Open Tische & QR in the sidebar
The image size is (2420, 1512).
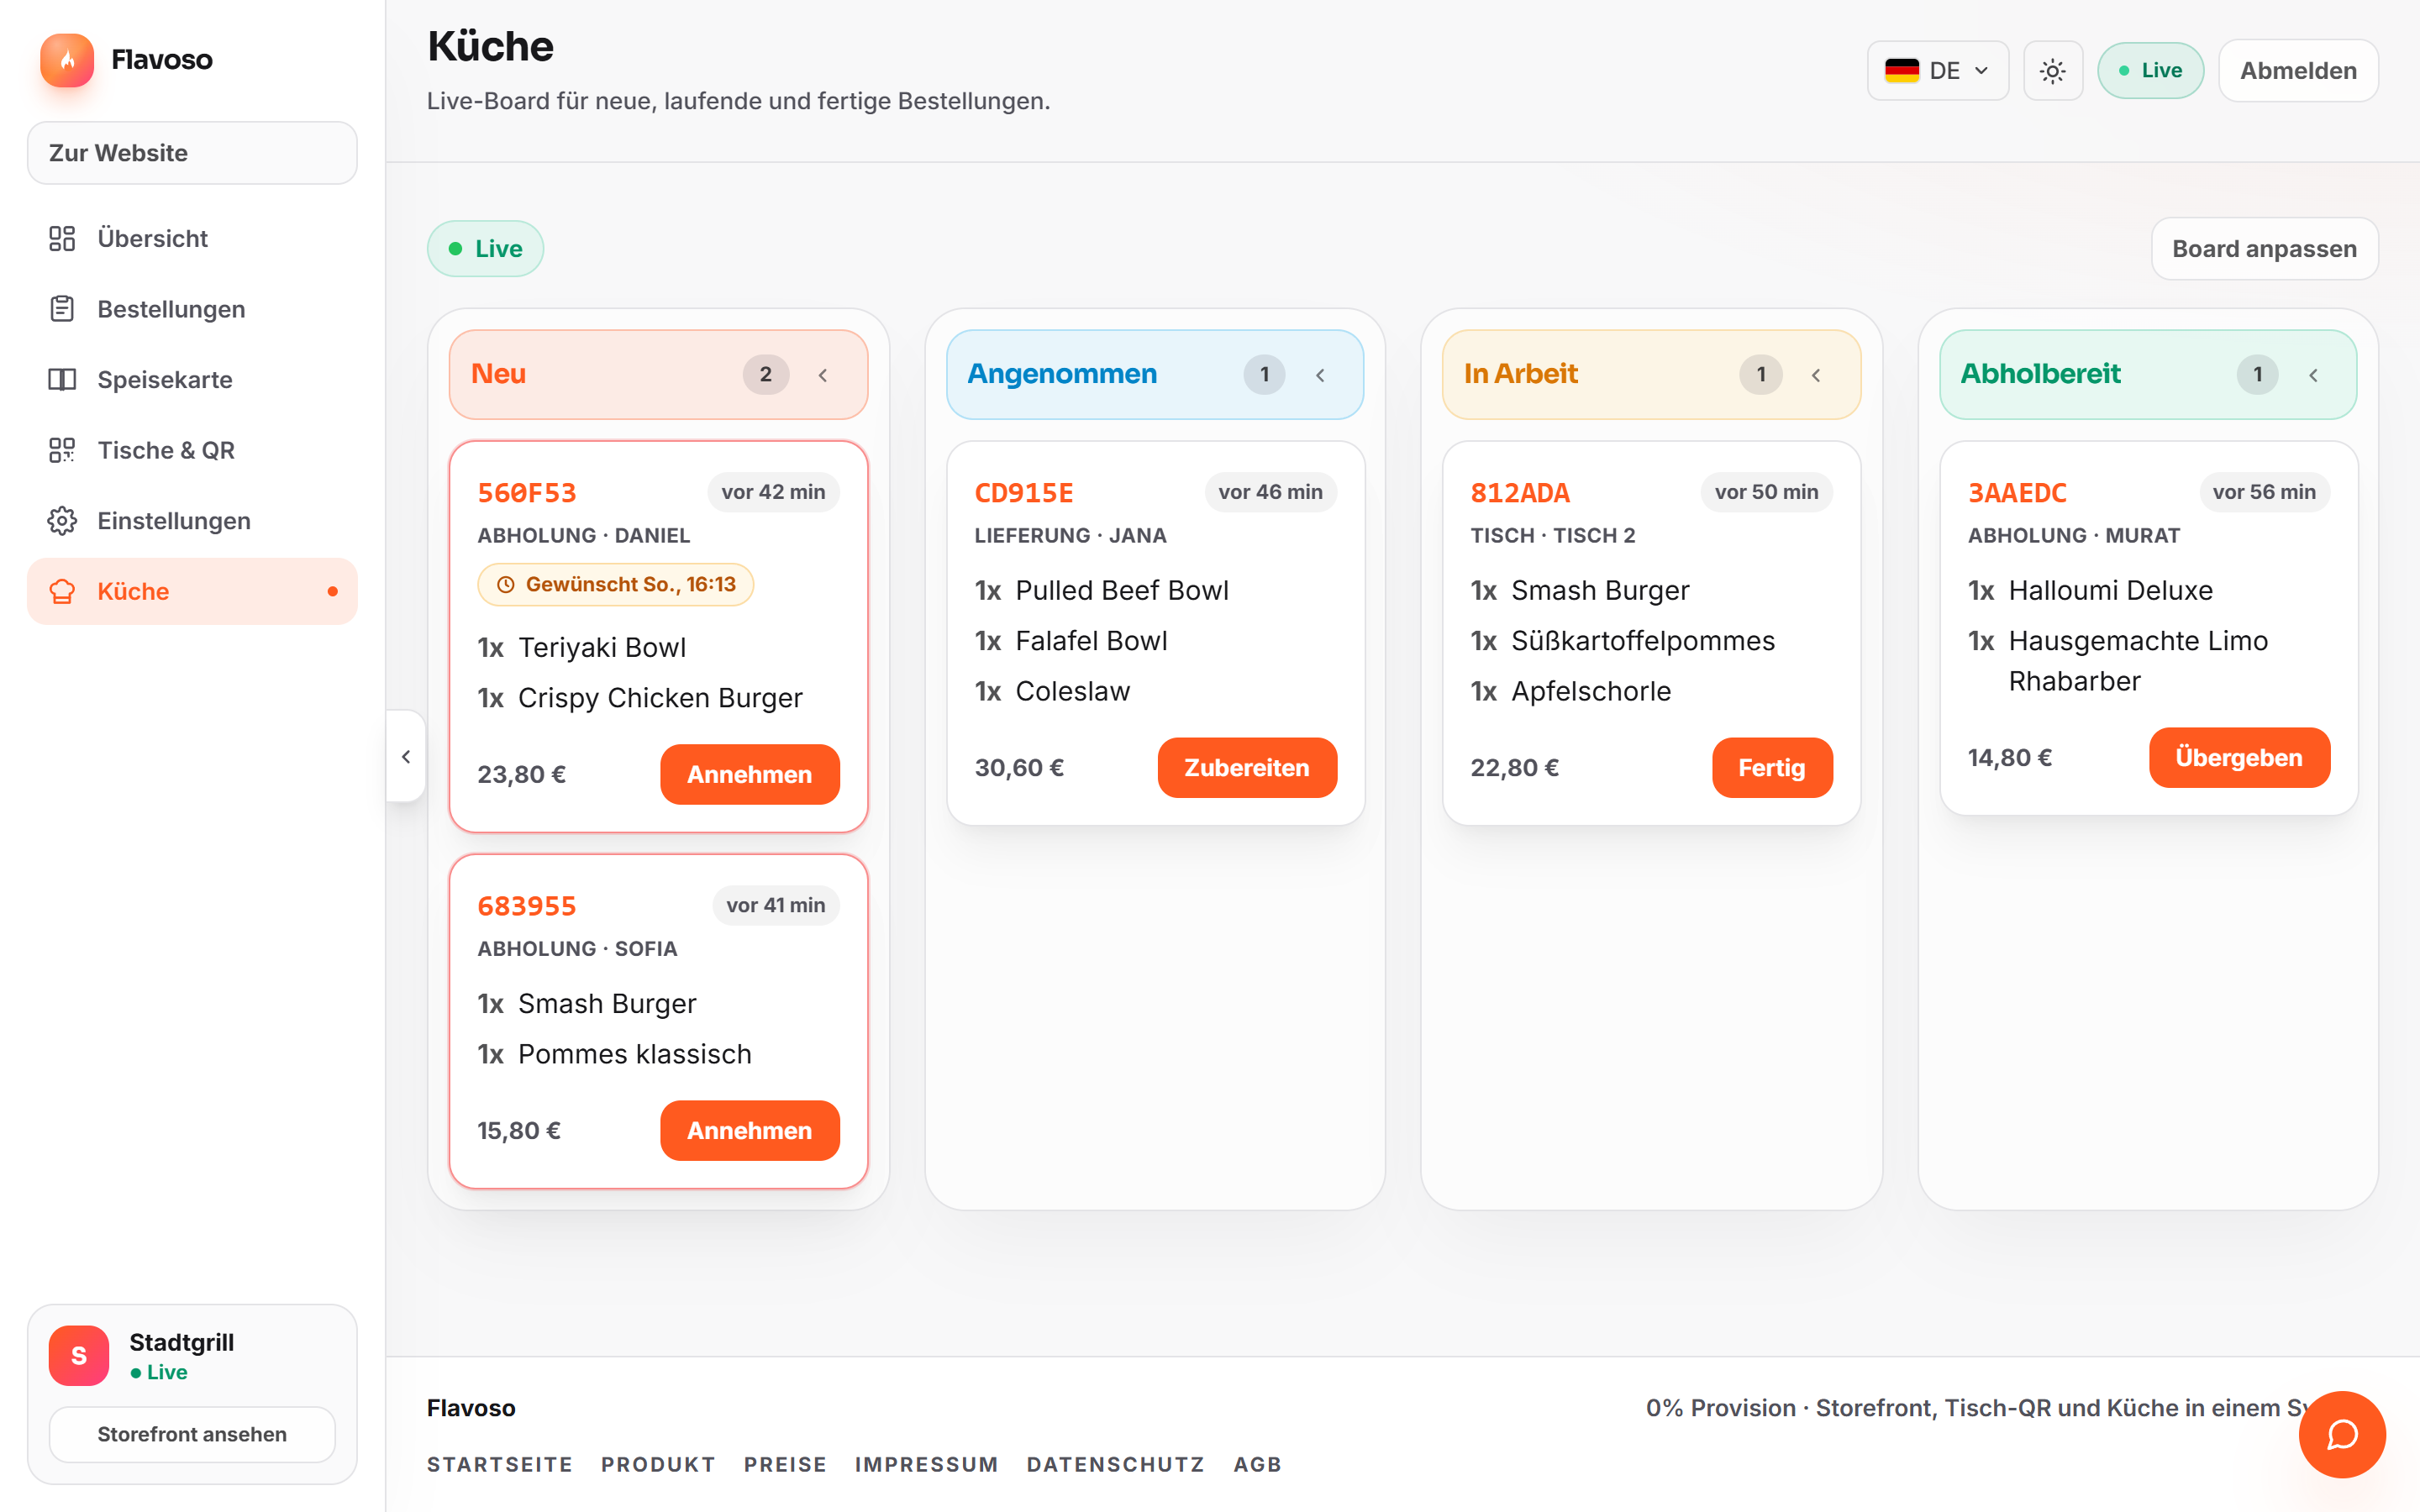192,450
